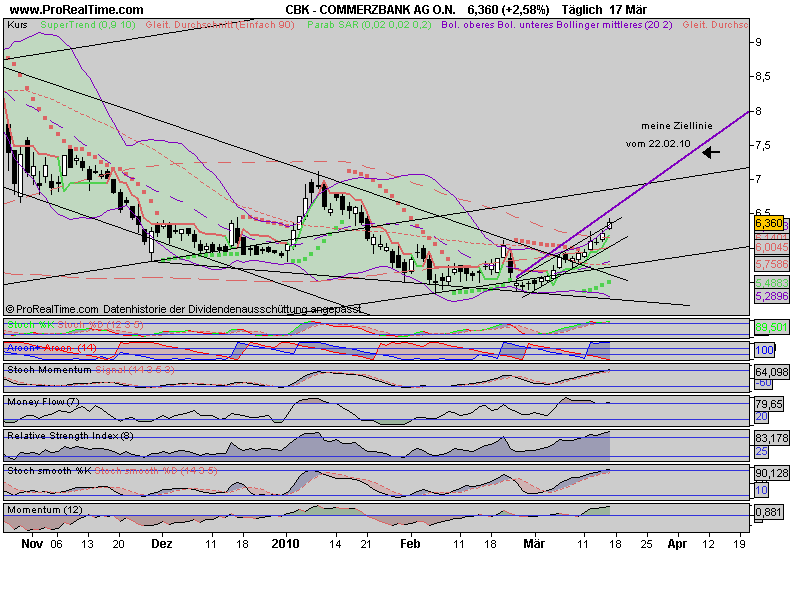Click the 17 Mär date in header
This screenshot has height=600, width=800.
point(628,10)
